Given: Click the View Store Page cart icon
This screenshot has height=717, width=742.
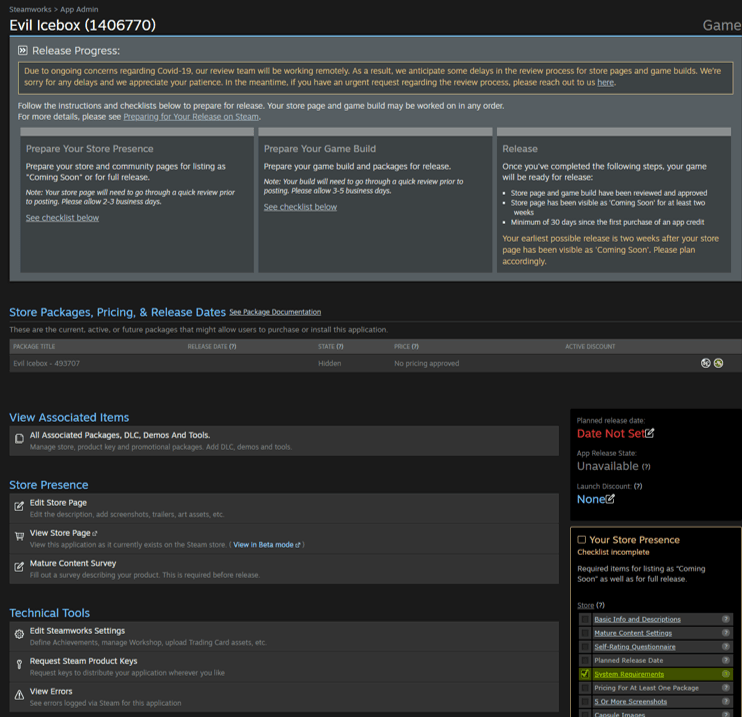Looking at the screenshot, I should [x=19, y=536].
